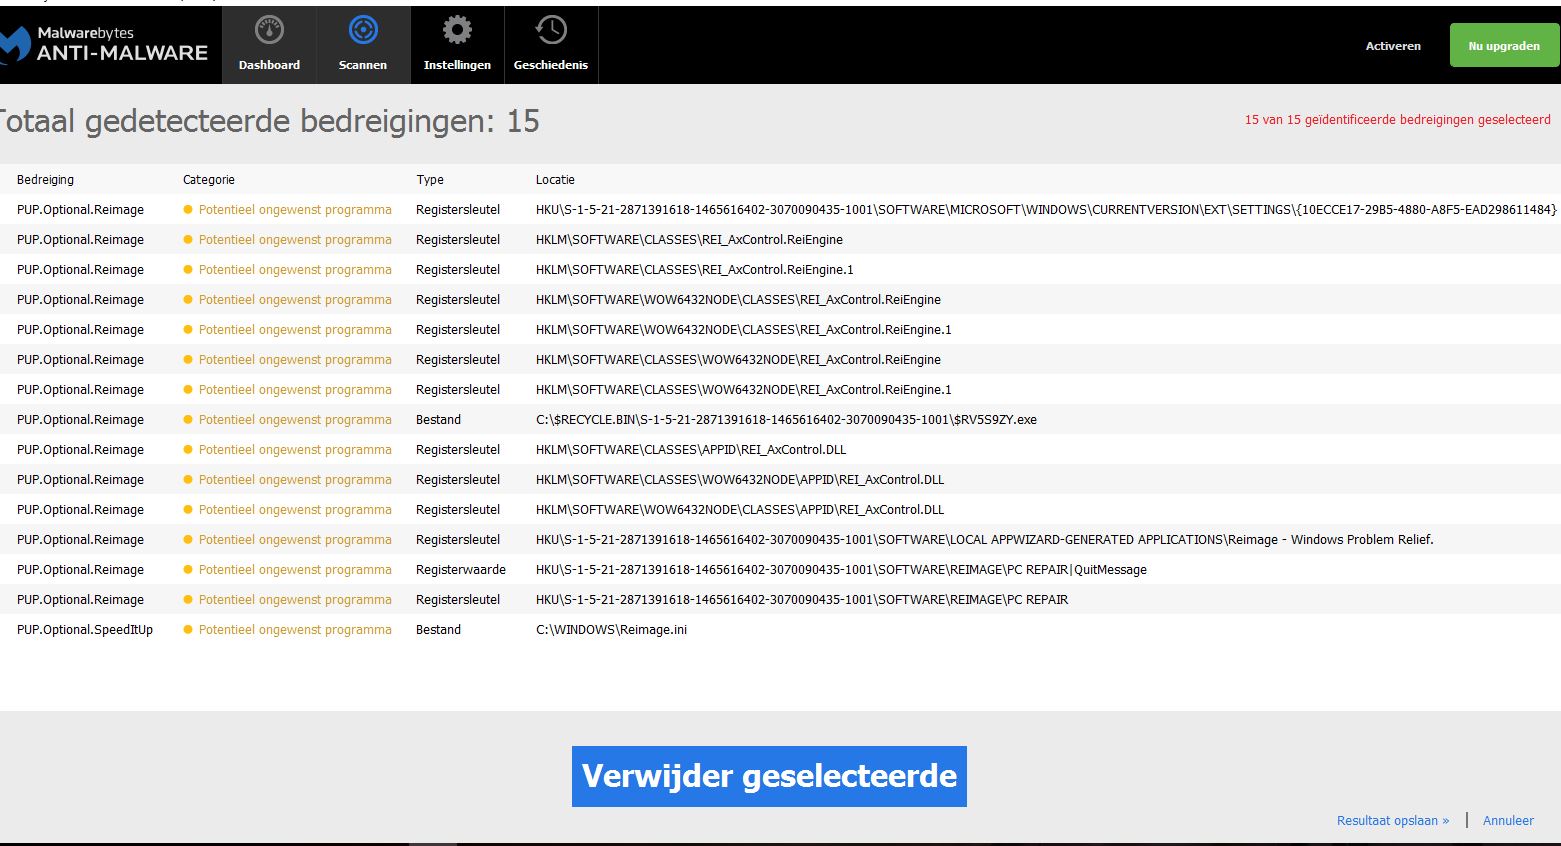Open Geschiedenis clock icon
The width and height of the screenshot is (1561, 846).
point(551,31)
